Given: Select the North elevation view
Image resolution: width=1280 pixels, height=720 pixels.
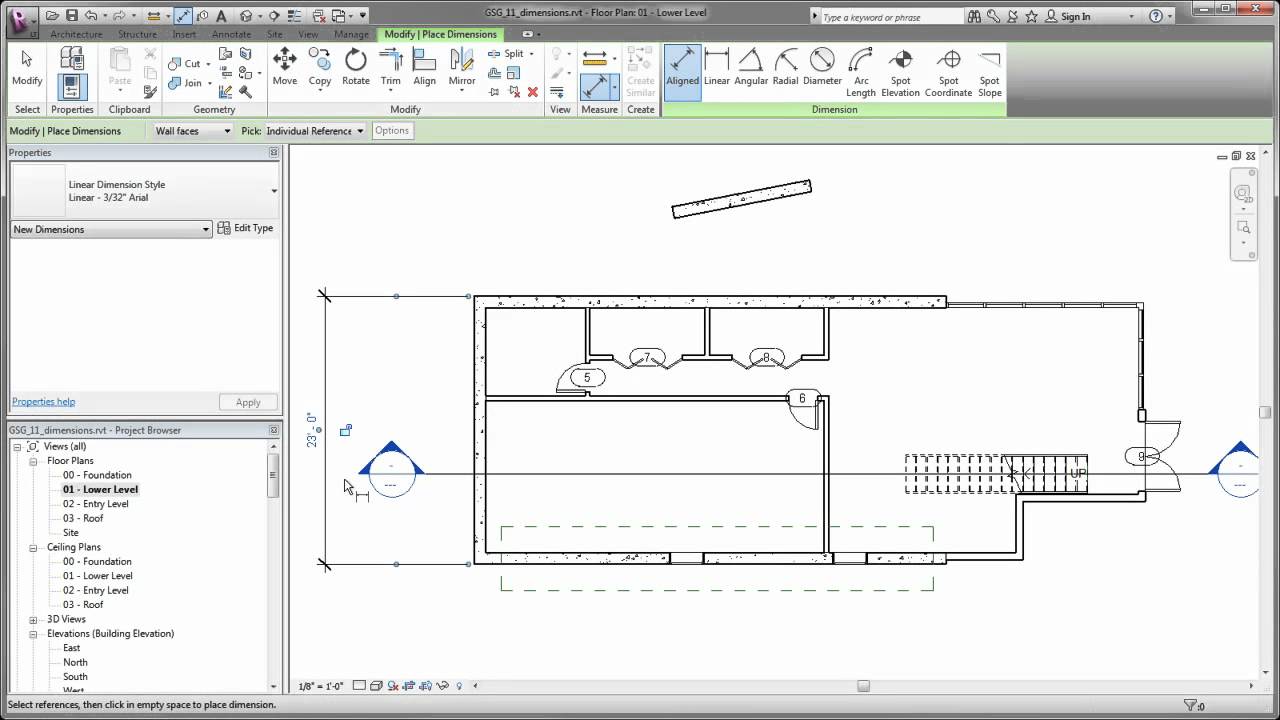Looking at the screenshot, I should coord(75,662).
